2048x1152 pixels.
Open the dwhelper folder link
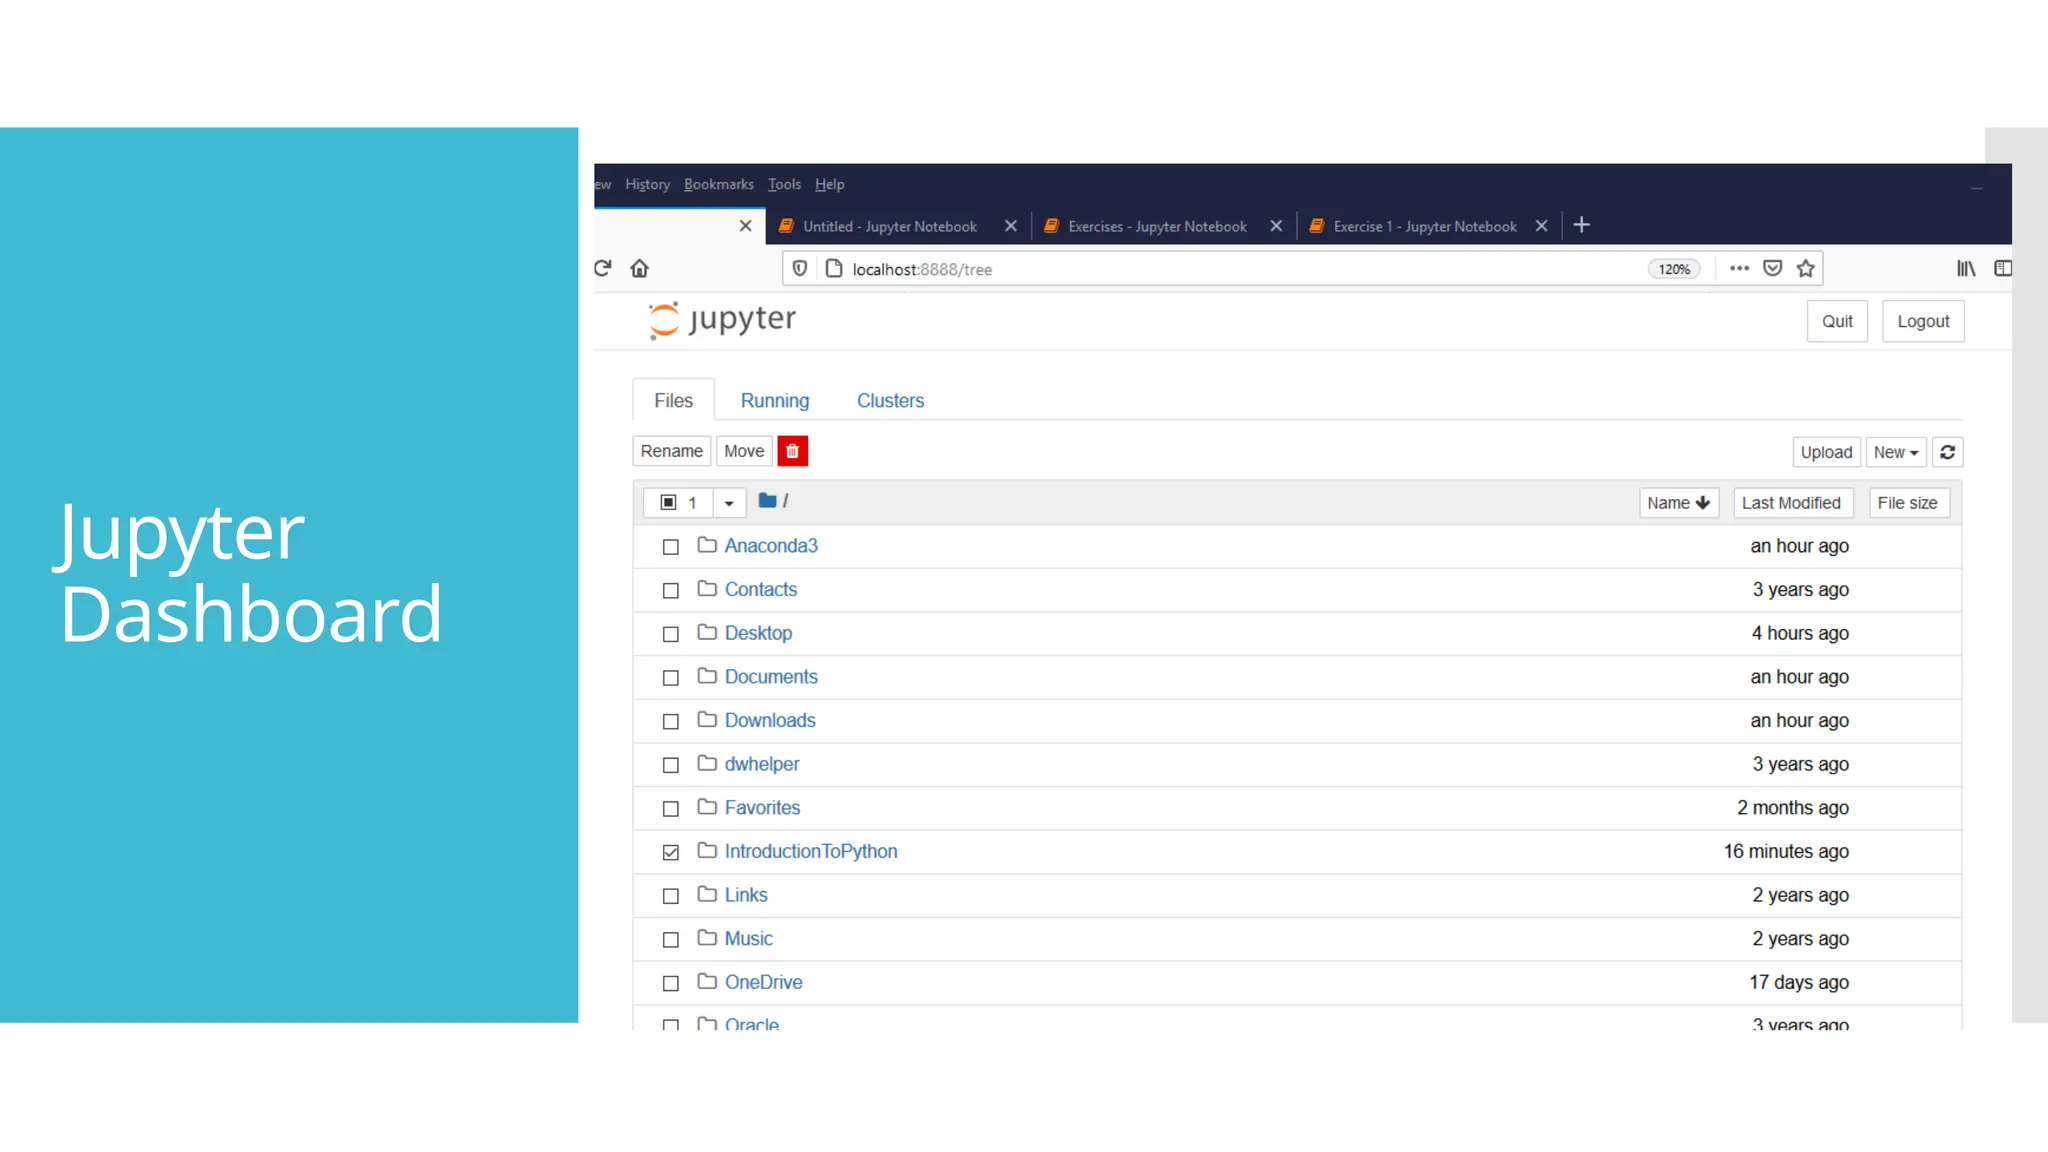[762, 764]
